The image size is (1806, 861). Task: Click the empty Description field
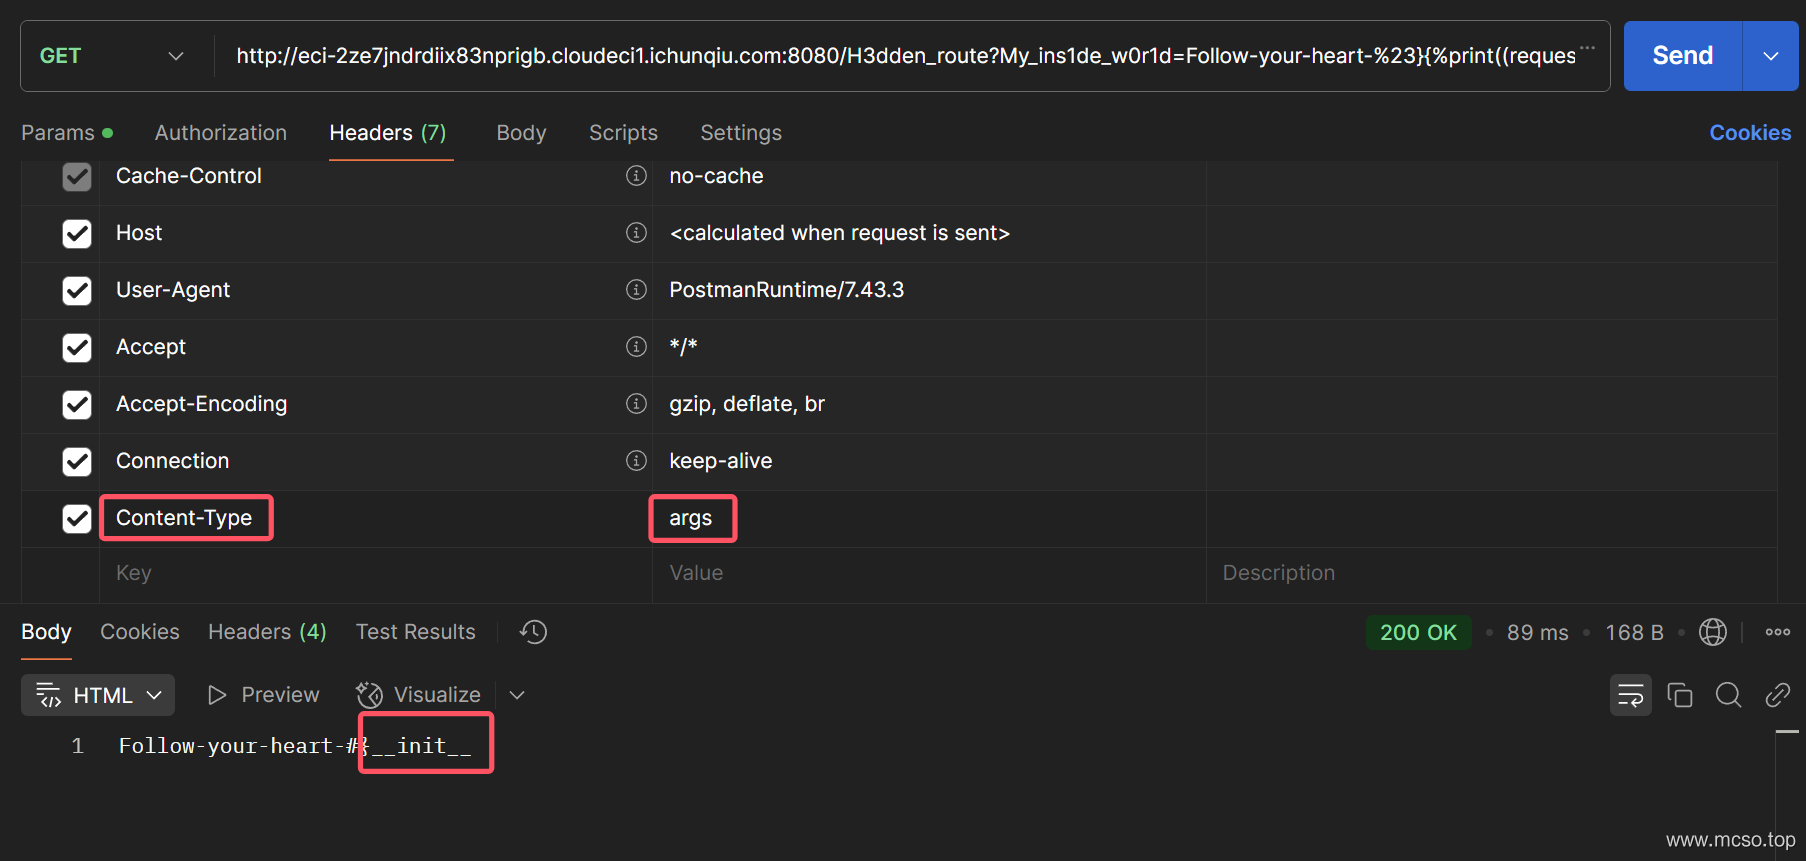[1491, 573]
